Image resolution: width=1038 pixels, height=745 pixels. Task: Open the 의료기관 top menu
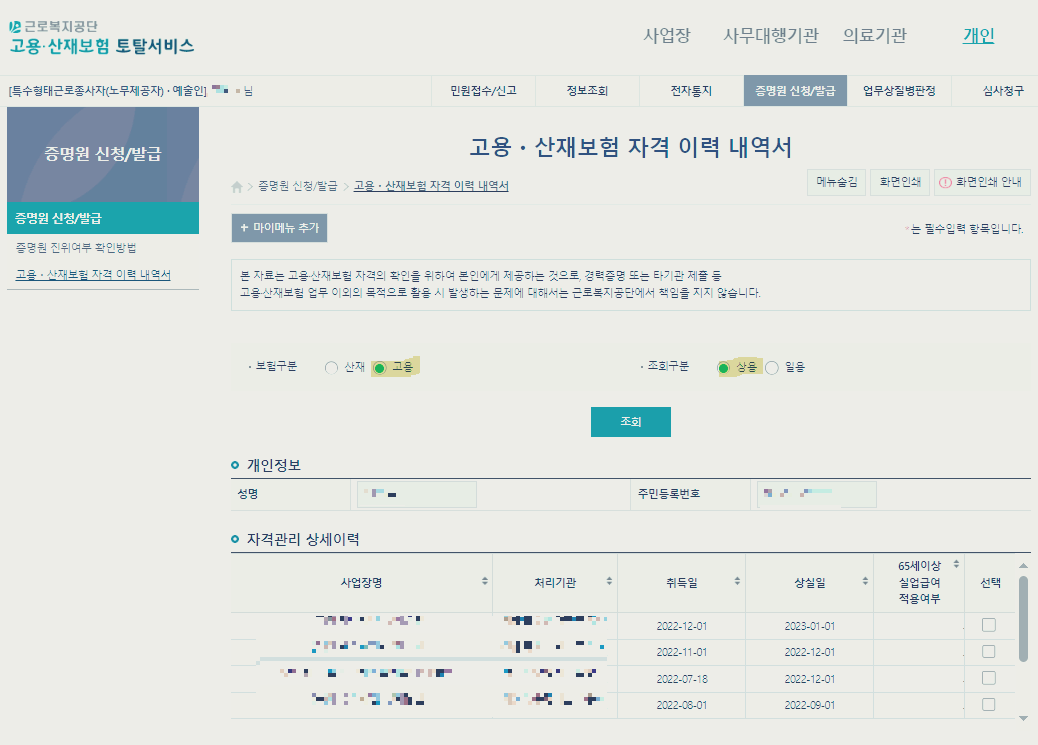coord(874,36)
